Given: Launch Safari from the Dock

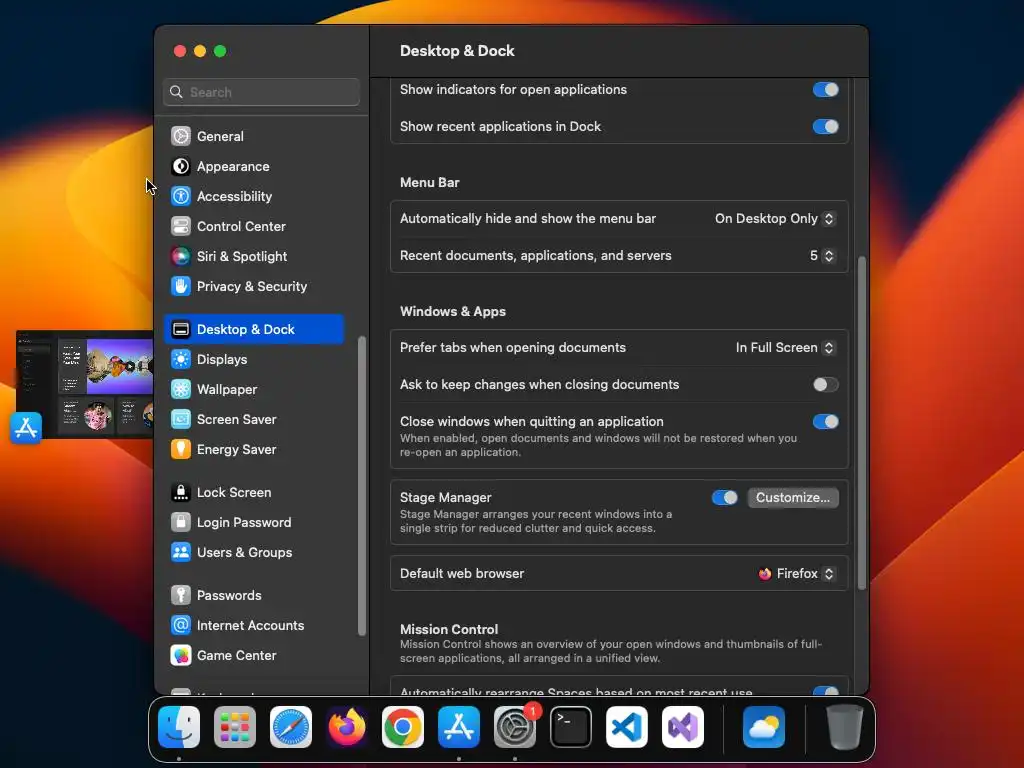Looking at the screenshot, I should pos(291,727).
